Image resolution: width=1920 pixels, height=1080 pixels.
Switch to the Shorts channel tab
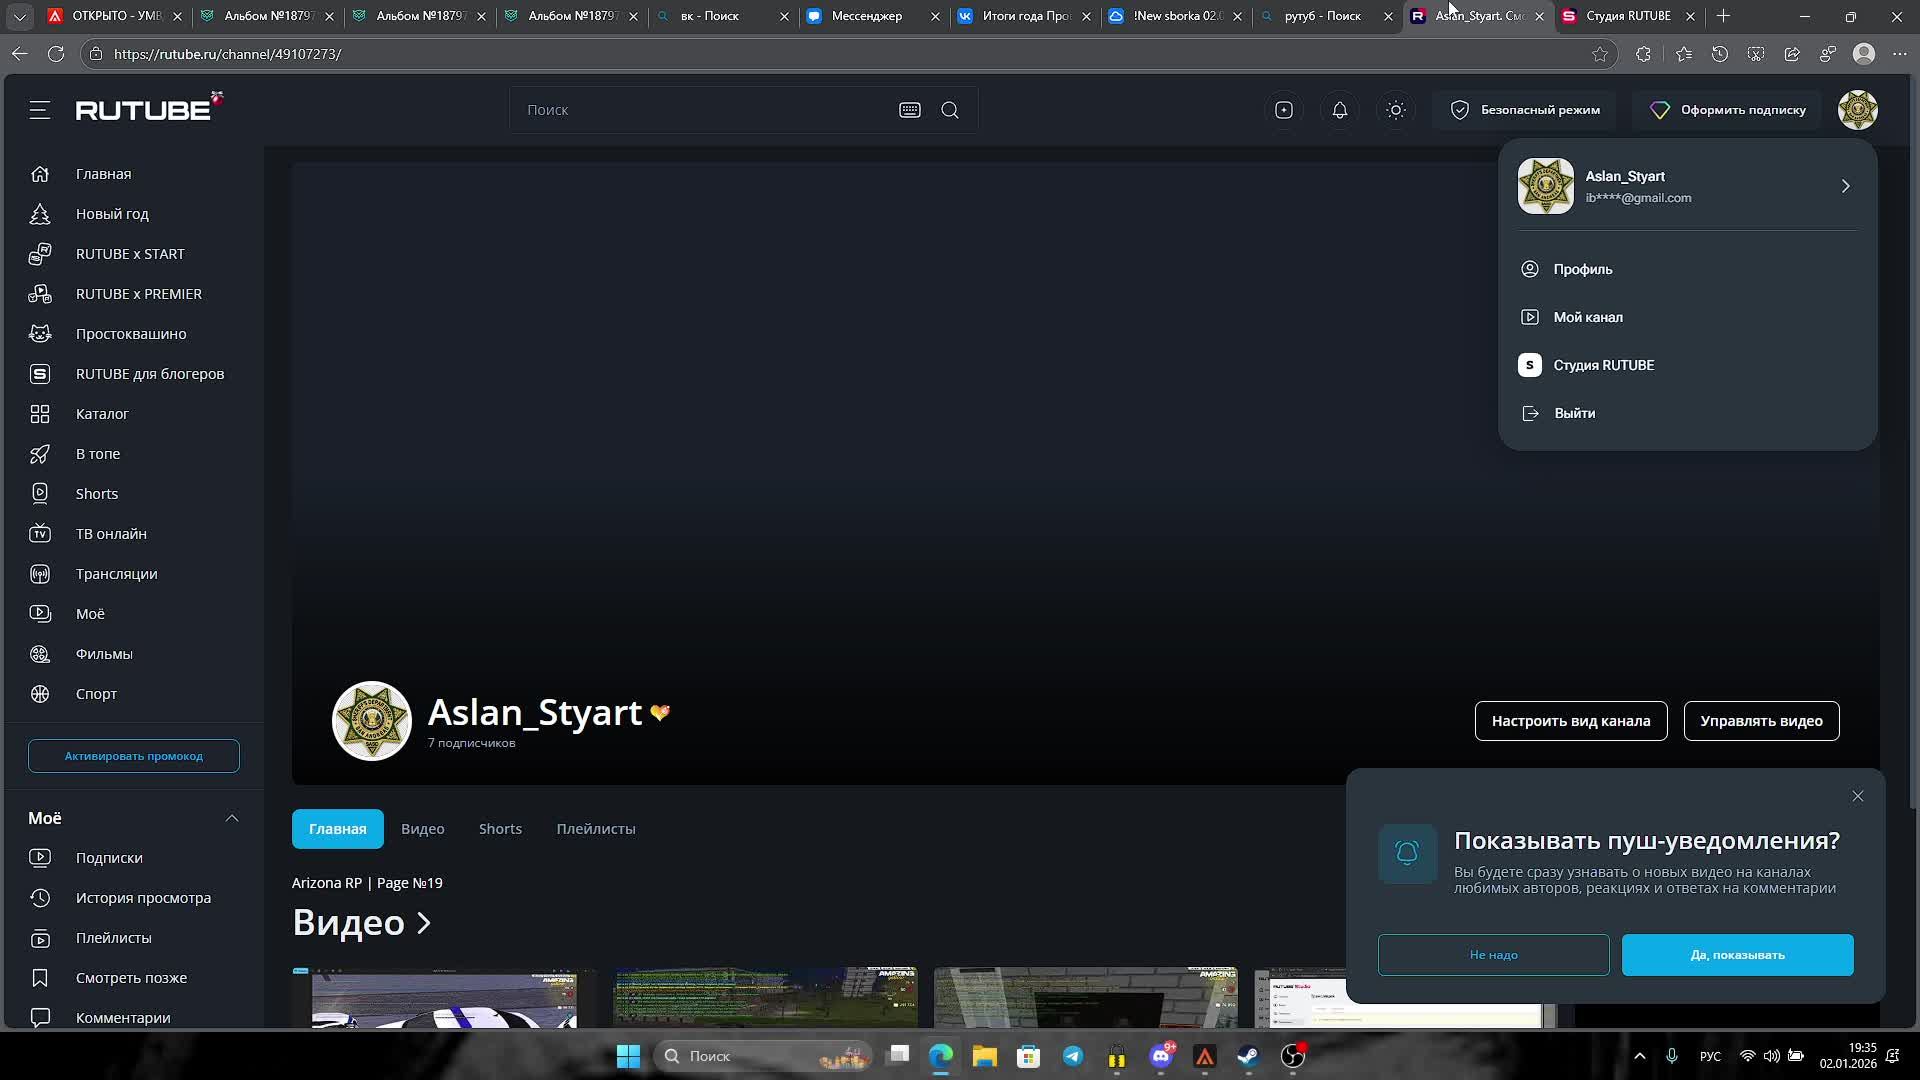point(500,829)
